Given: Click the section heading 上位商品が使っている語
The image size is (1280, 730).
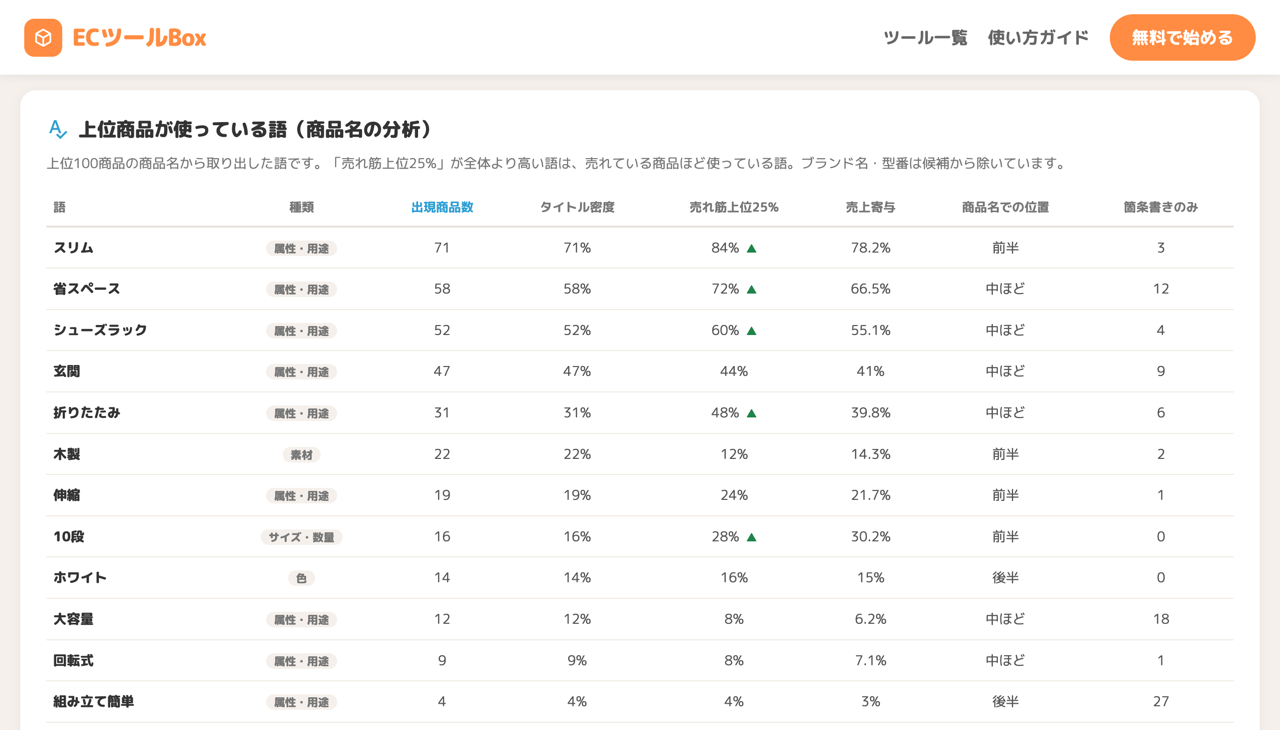Looking at the screenshot, I should pyautogui.click(x=255, y=129).
